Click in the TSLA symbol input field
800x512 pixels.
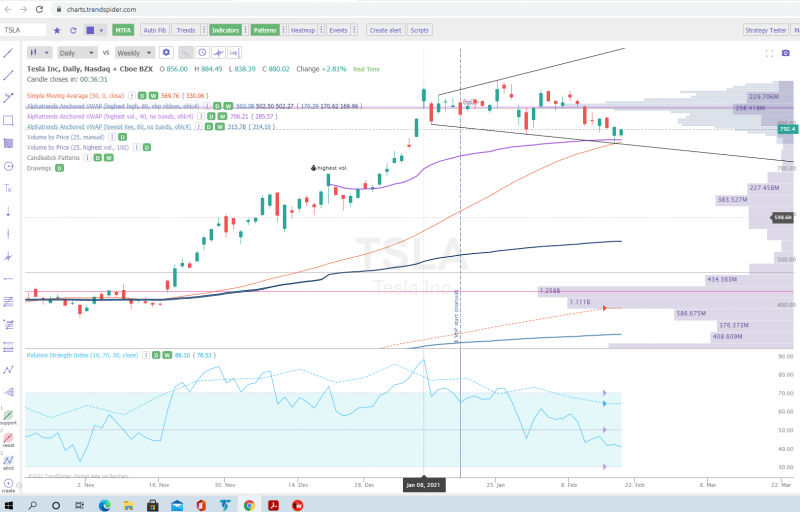(23, 31)
